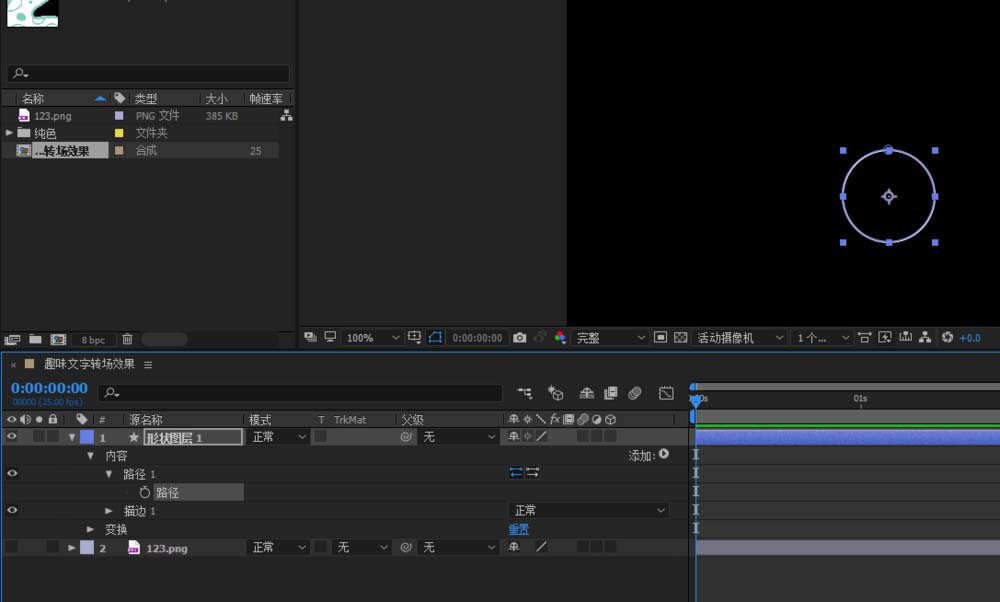1000x602 pixels.
Task: Toggle the transparency grid icon
Action: point(680,338)
